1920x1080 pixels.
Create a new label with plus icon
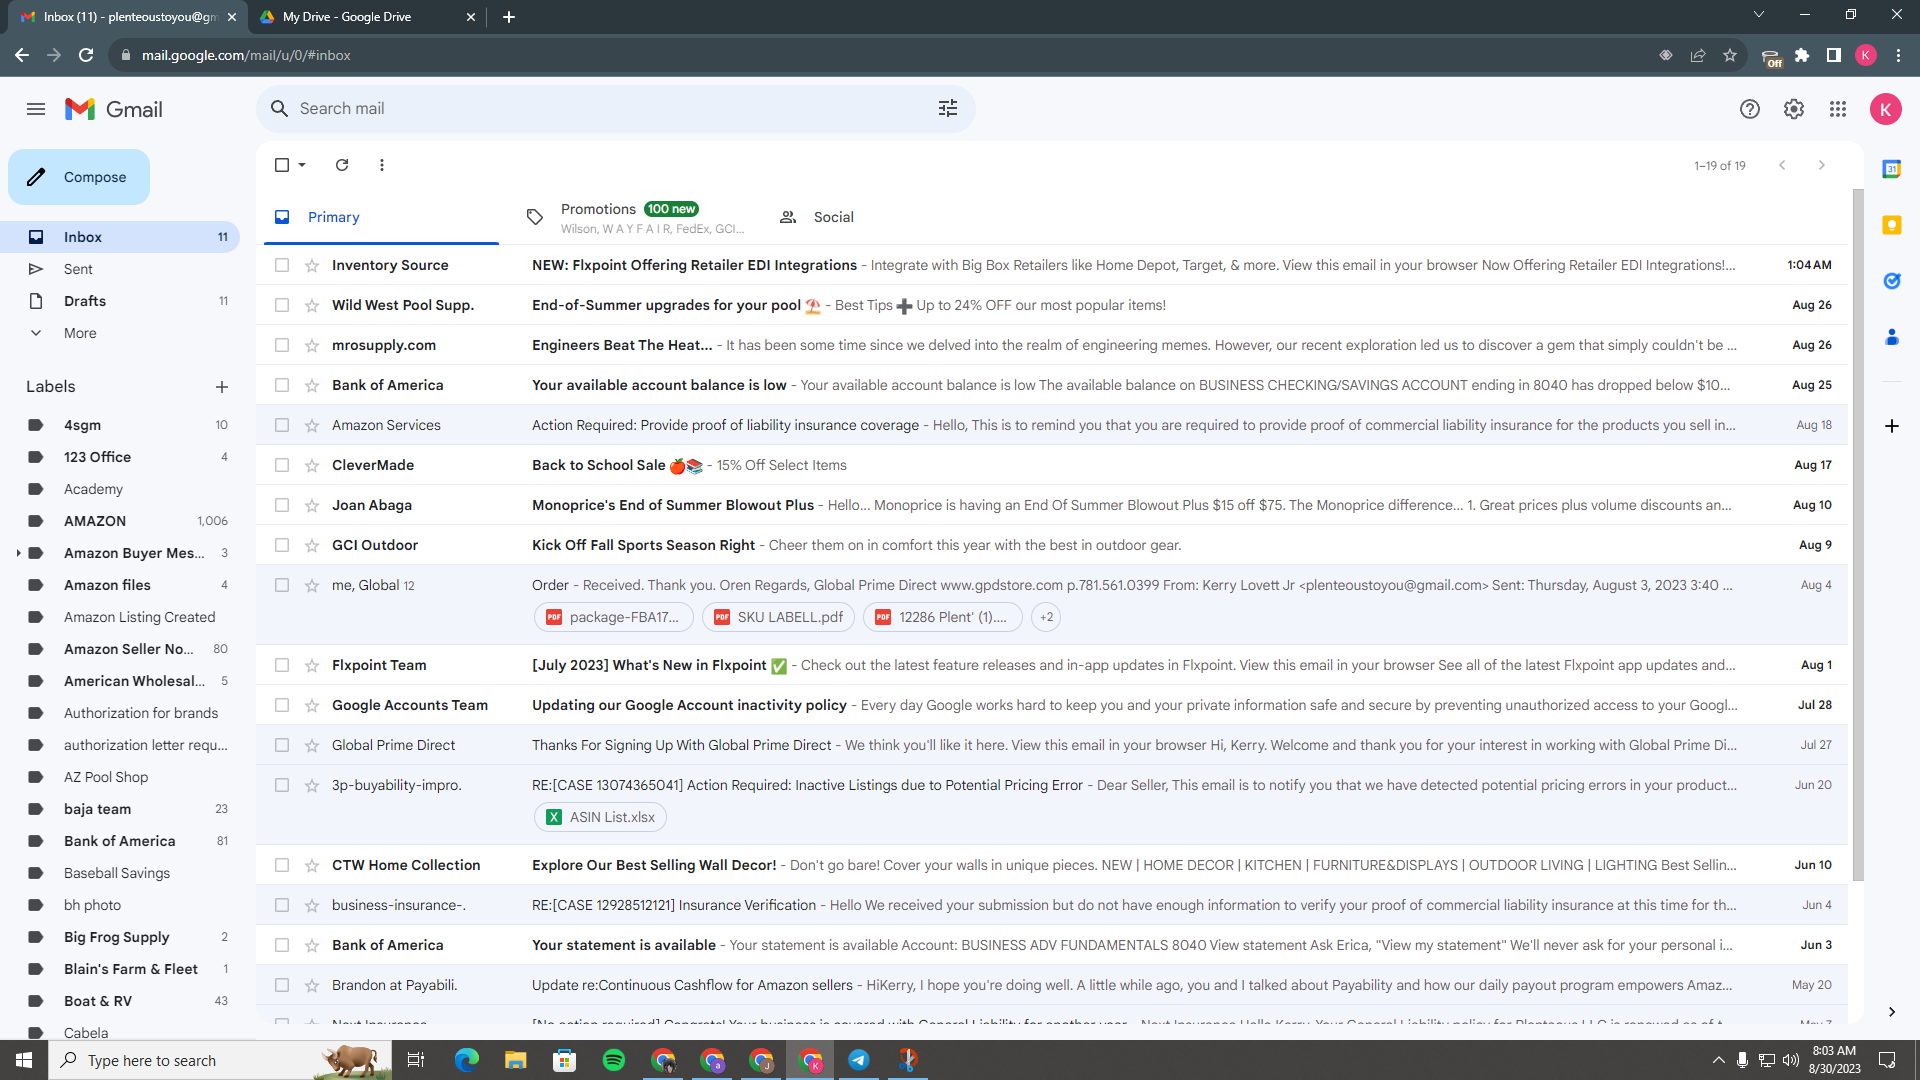coord(222,387)
